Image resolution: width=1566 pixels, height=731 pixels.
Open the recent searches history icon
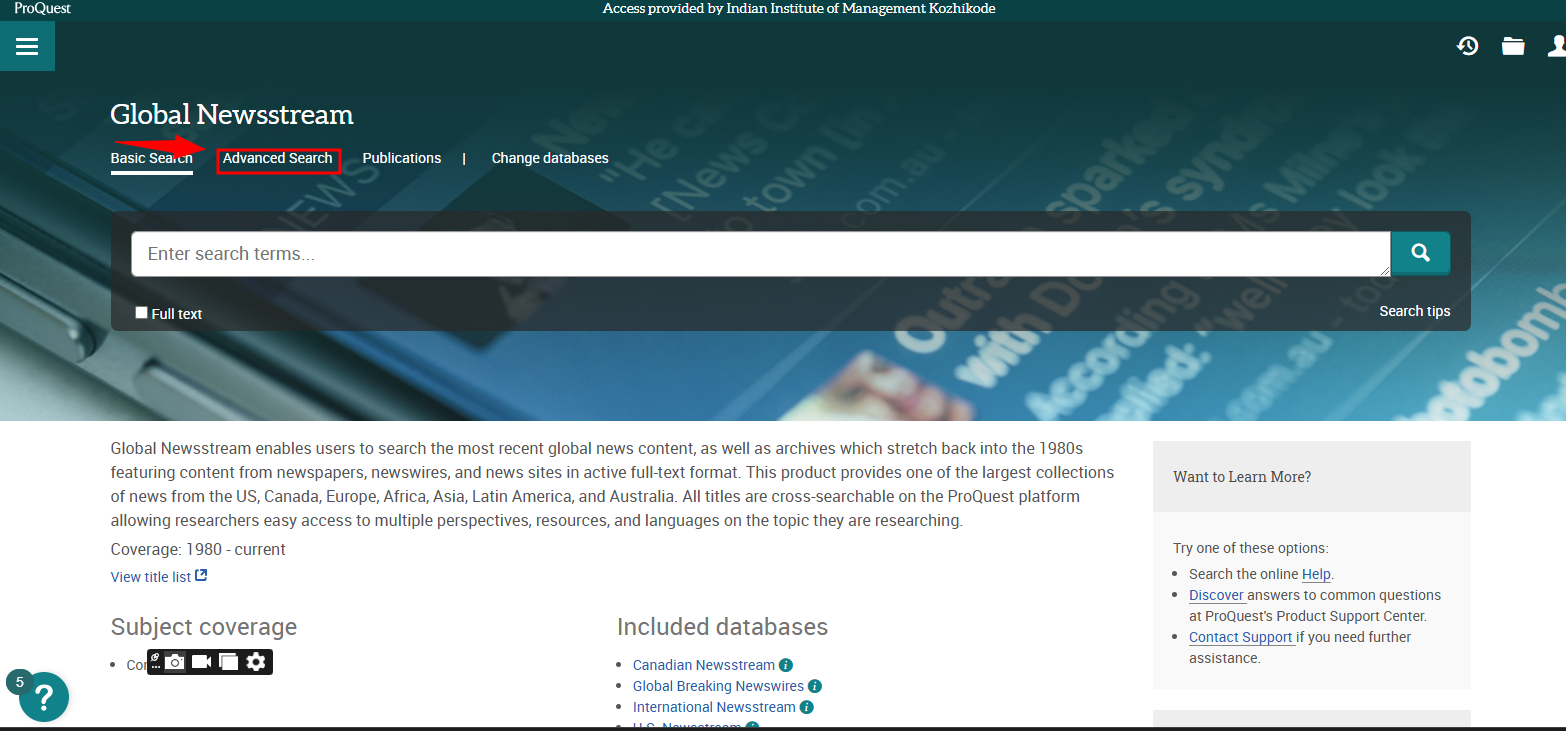coord(1467,46)
